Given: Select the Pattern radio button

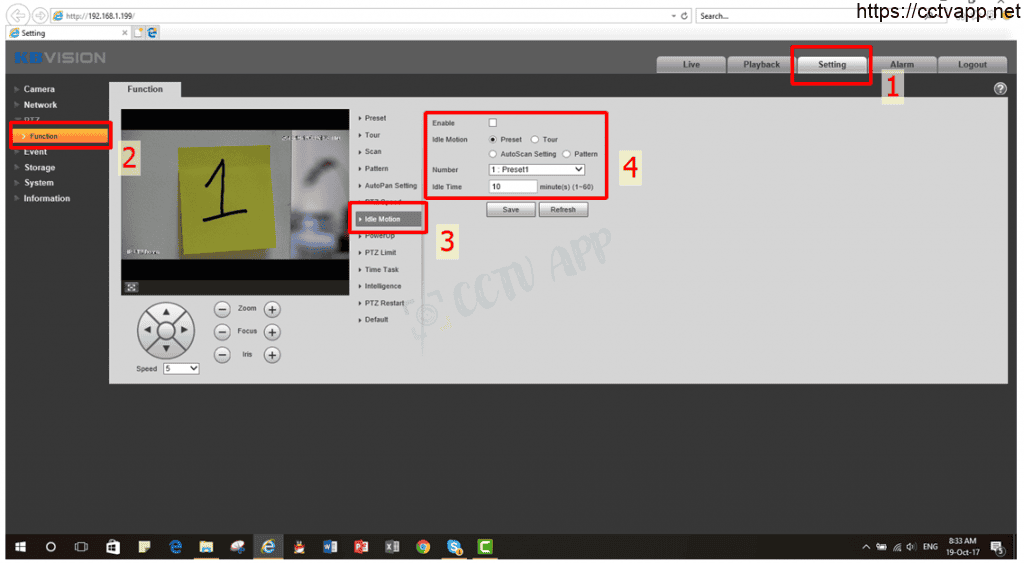Looking at the screenshot, I should tap(566, 154).
